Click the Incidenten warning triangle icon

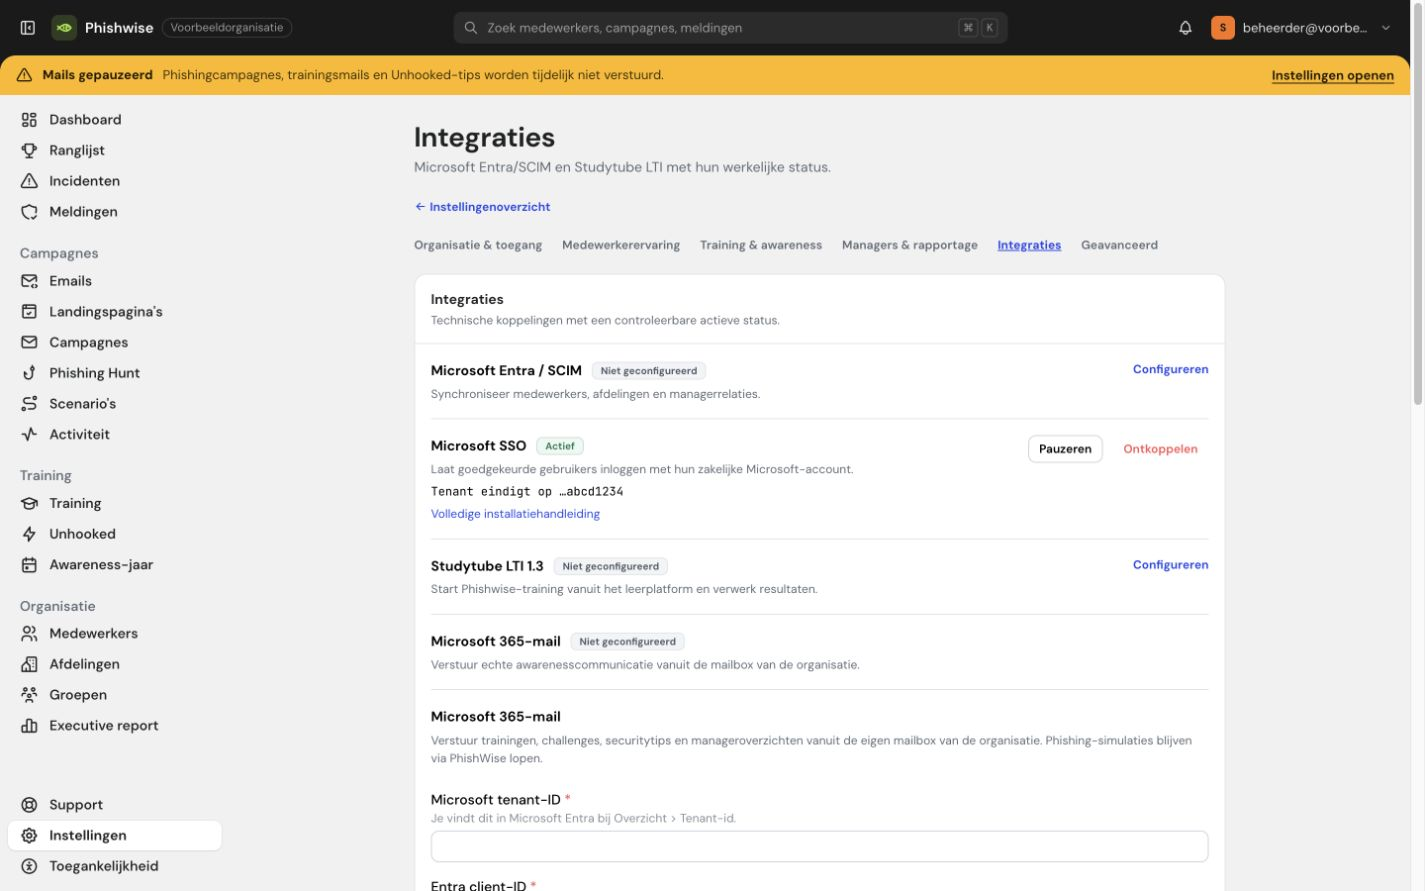click(x=29, y=181)
